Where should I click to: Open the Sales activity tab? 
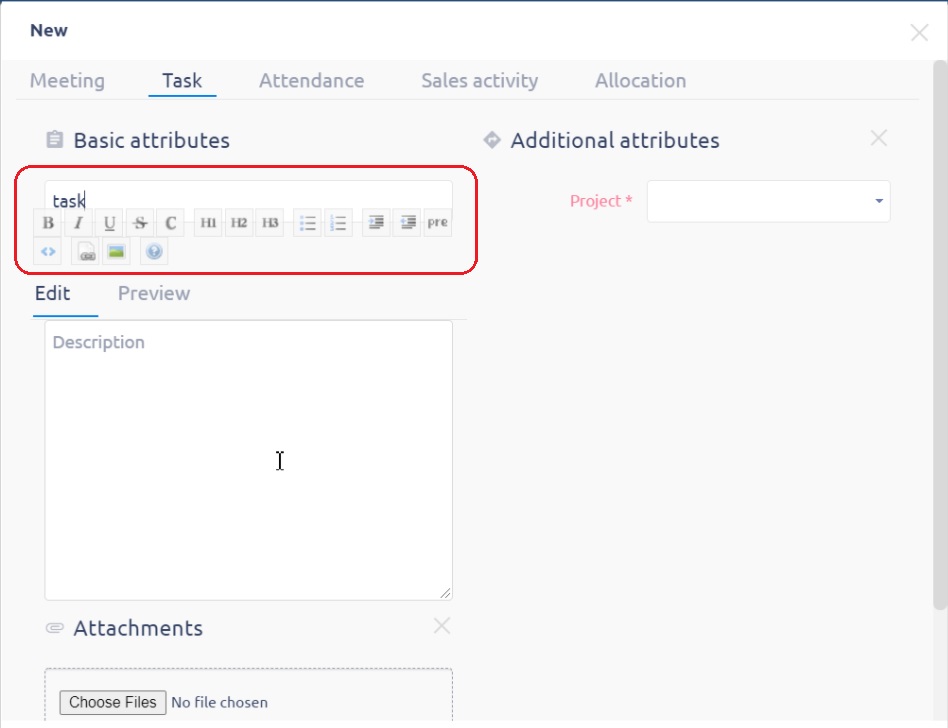[479, 81]
